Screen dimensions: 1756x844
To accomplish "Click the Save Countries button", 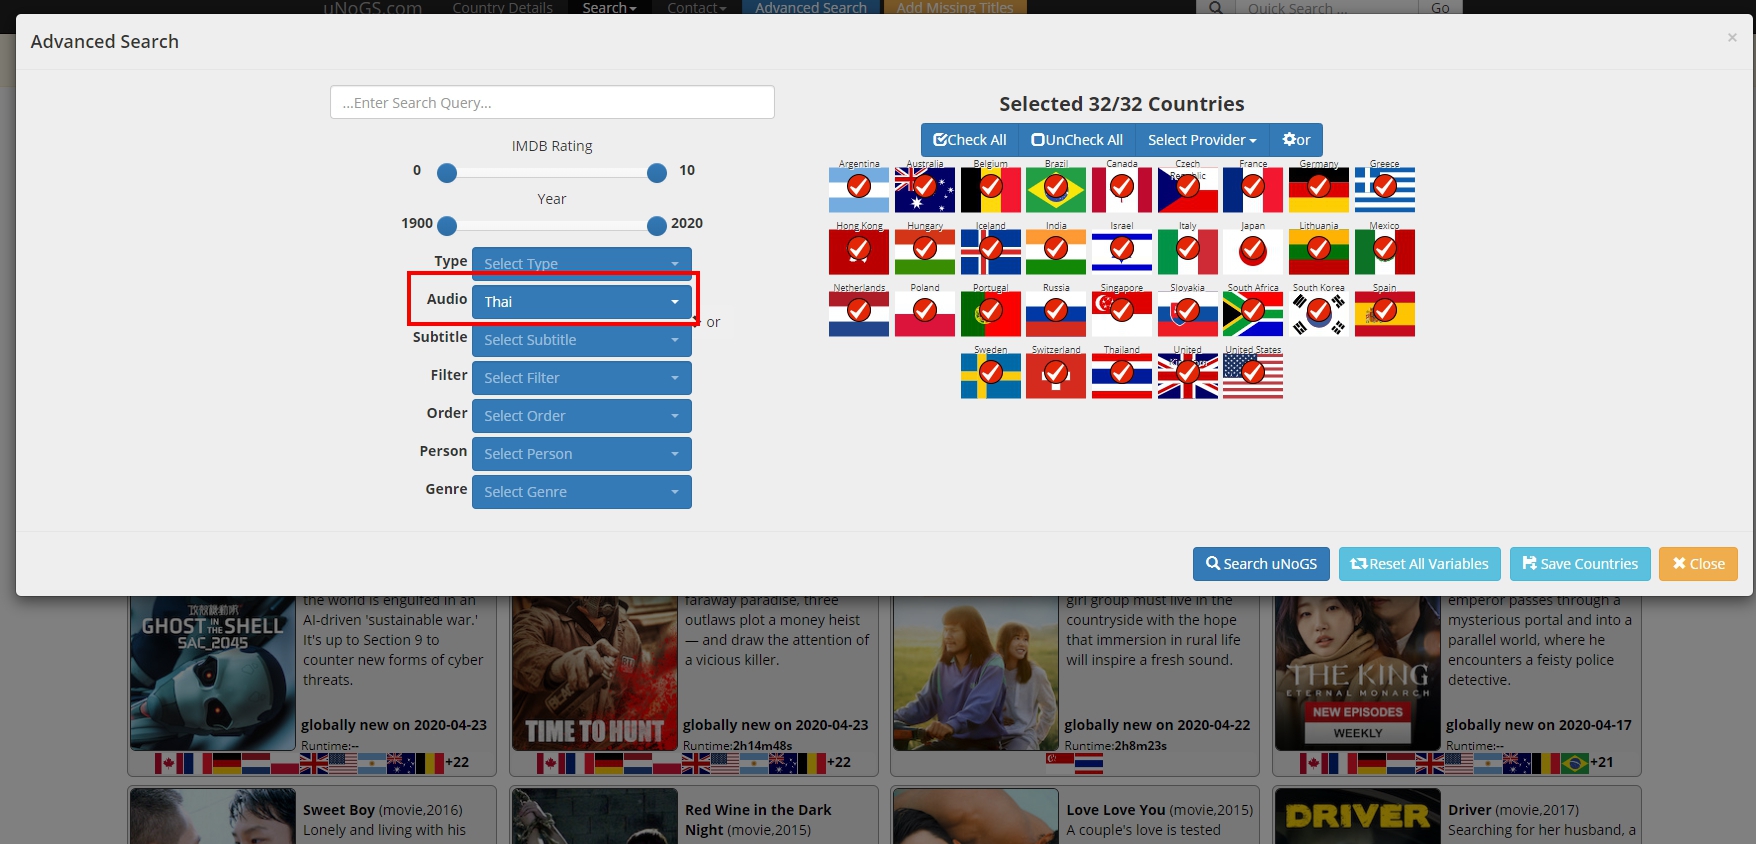I will coord(1580,564).
